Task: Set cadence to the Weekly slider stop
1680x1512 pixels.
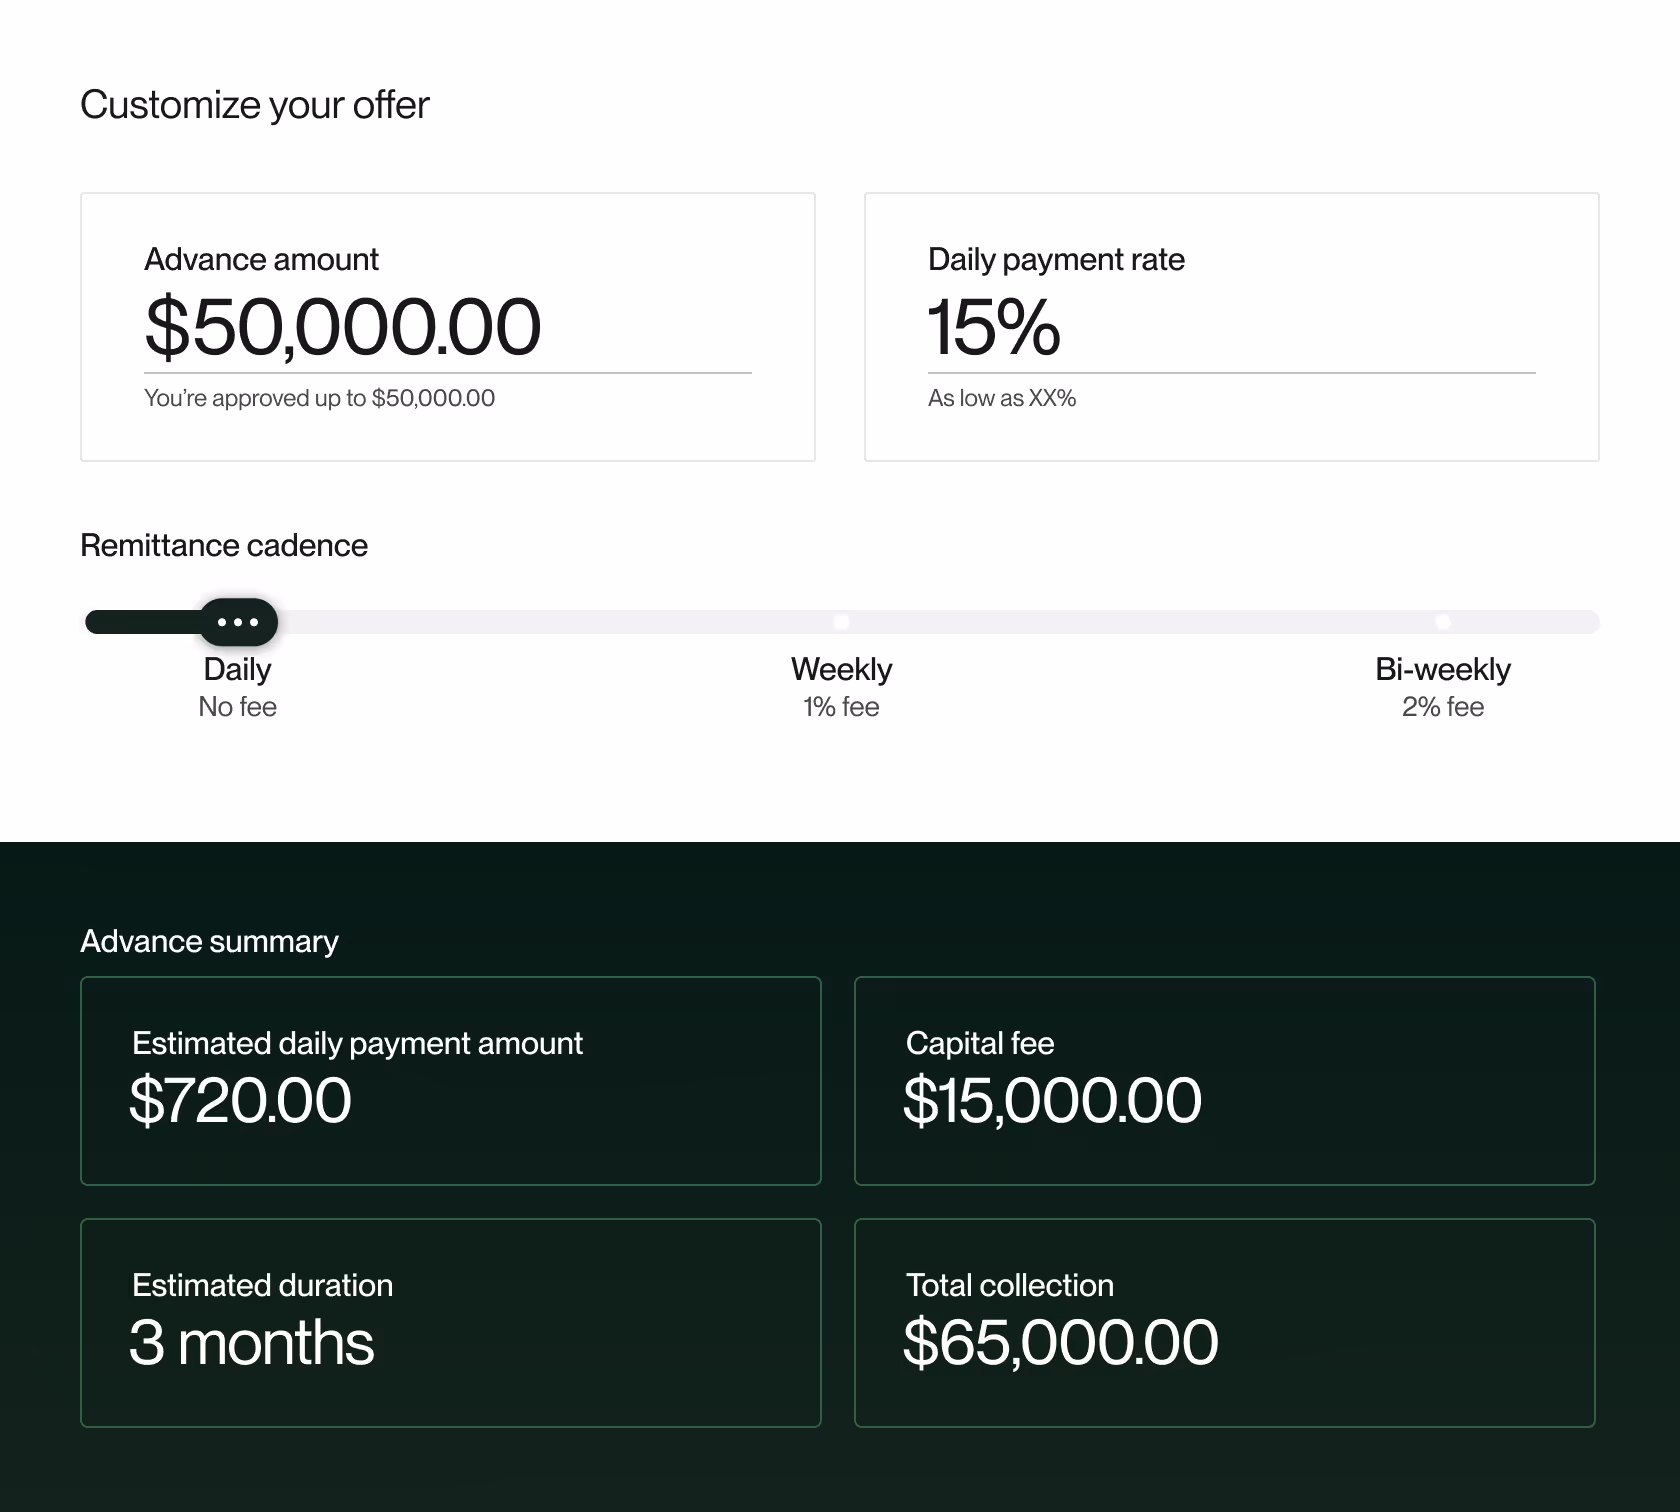Action: pyautogui.click(x=841, y=622)
